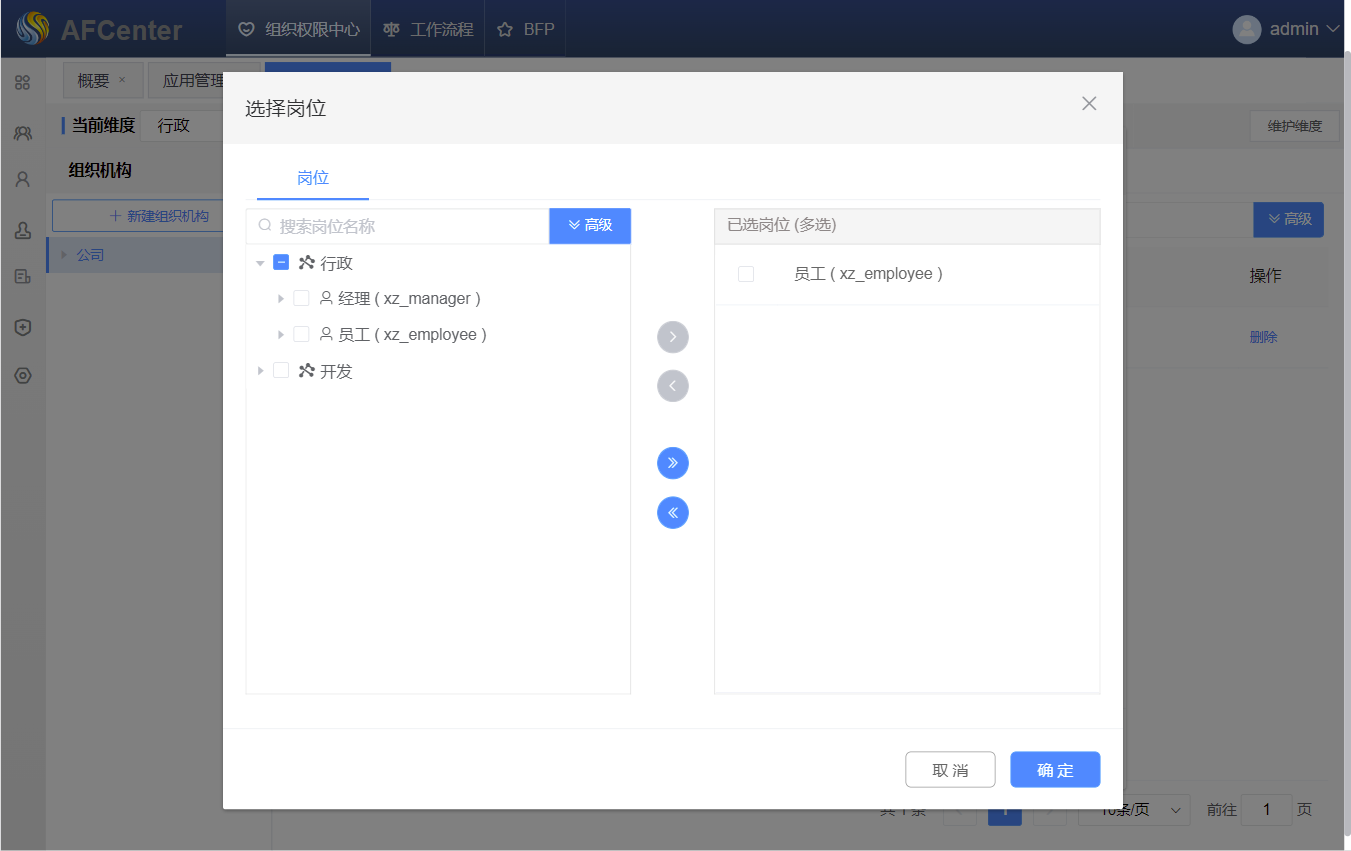Image resolution: width=1351 pixels, height=851 pixels.
Task: Expand the 开发 tree node
Action: point(260,371)
